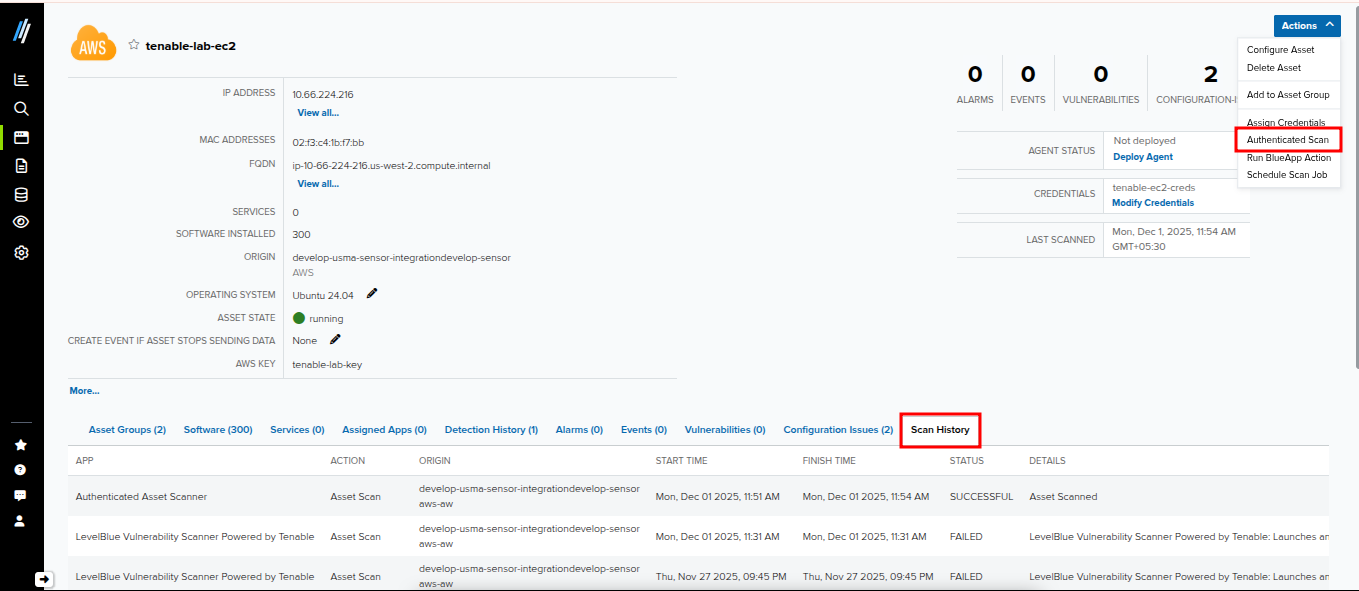Expand the sidebar with the arrow icon

(44, 578)
